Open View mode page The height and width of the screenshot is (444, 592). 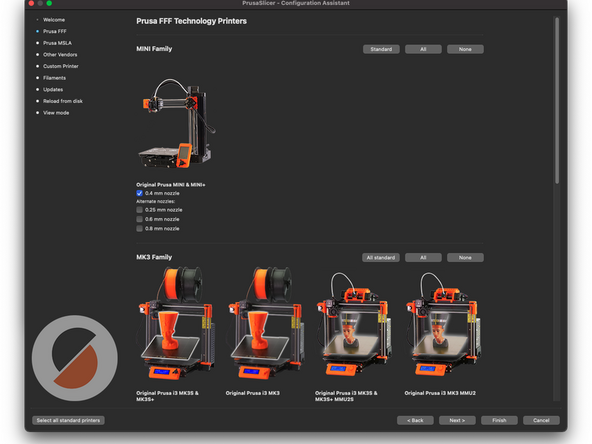coord(56,113)
